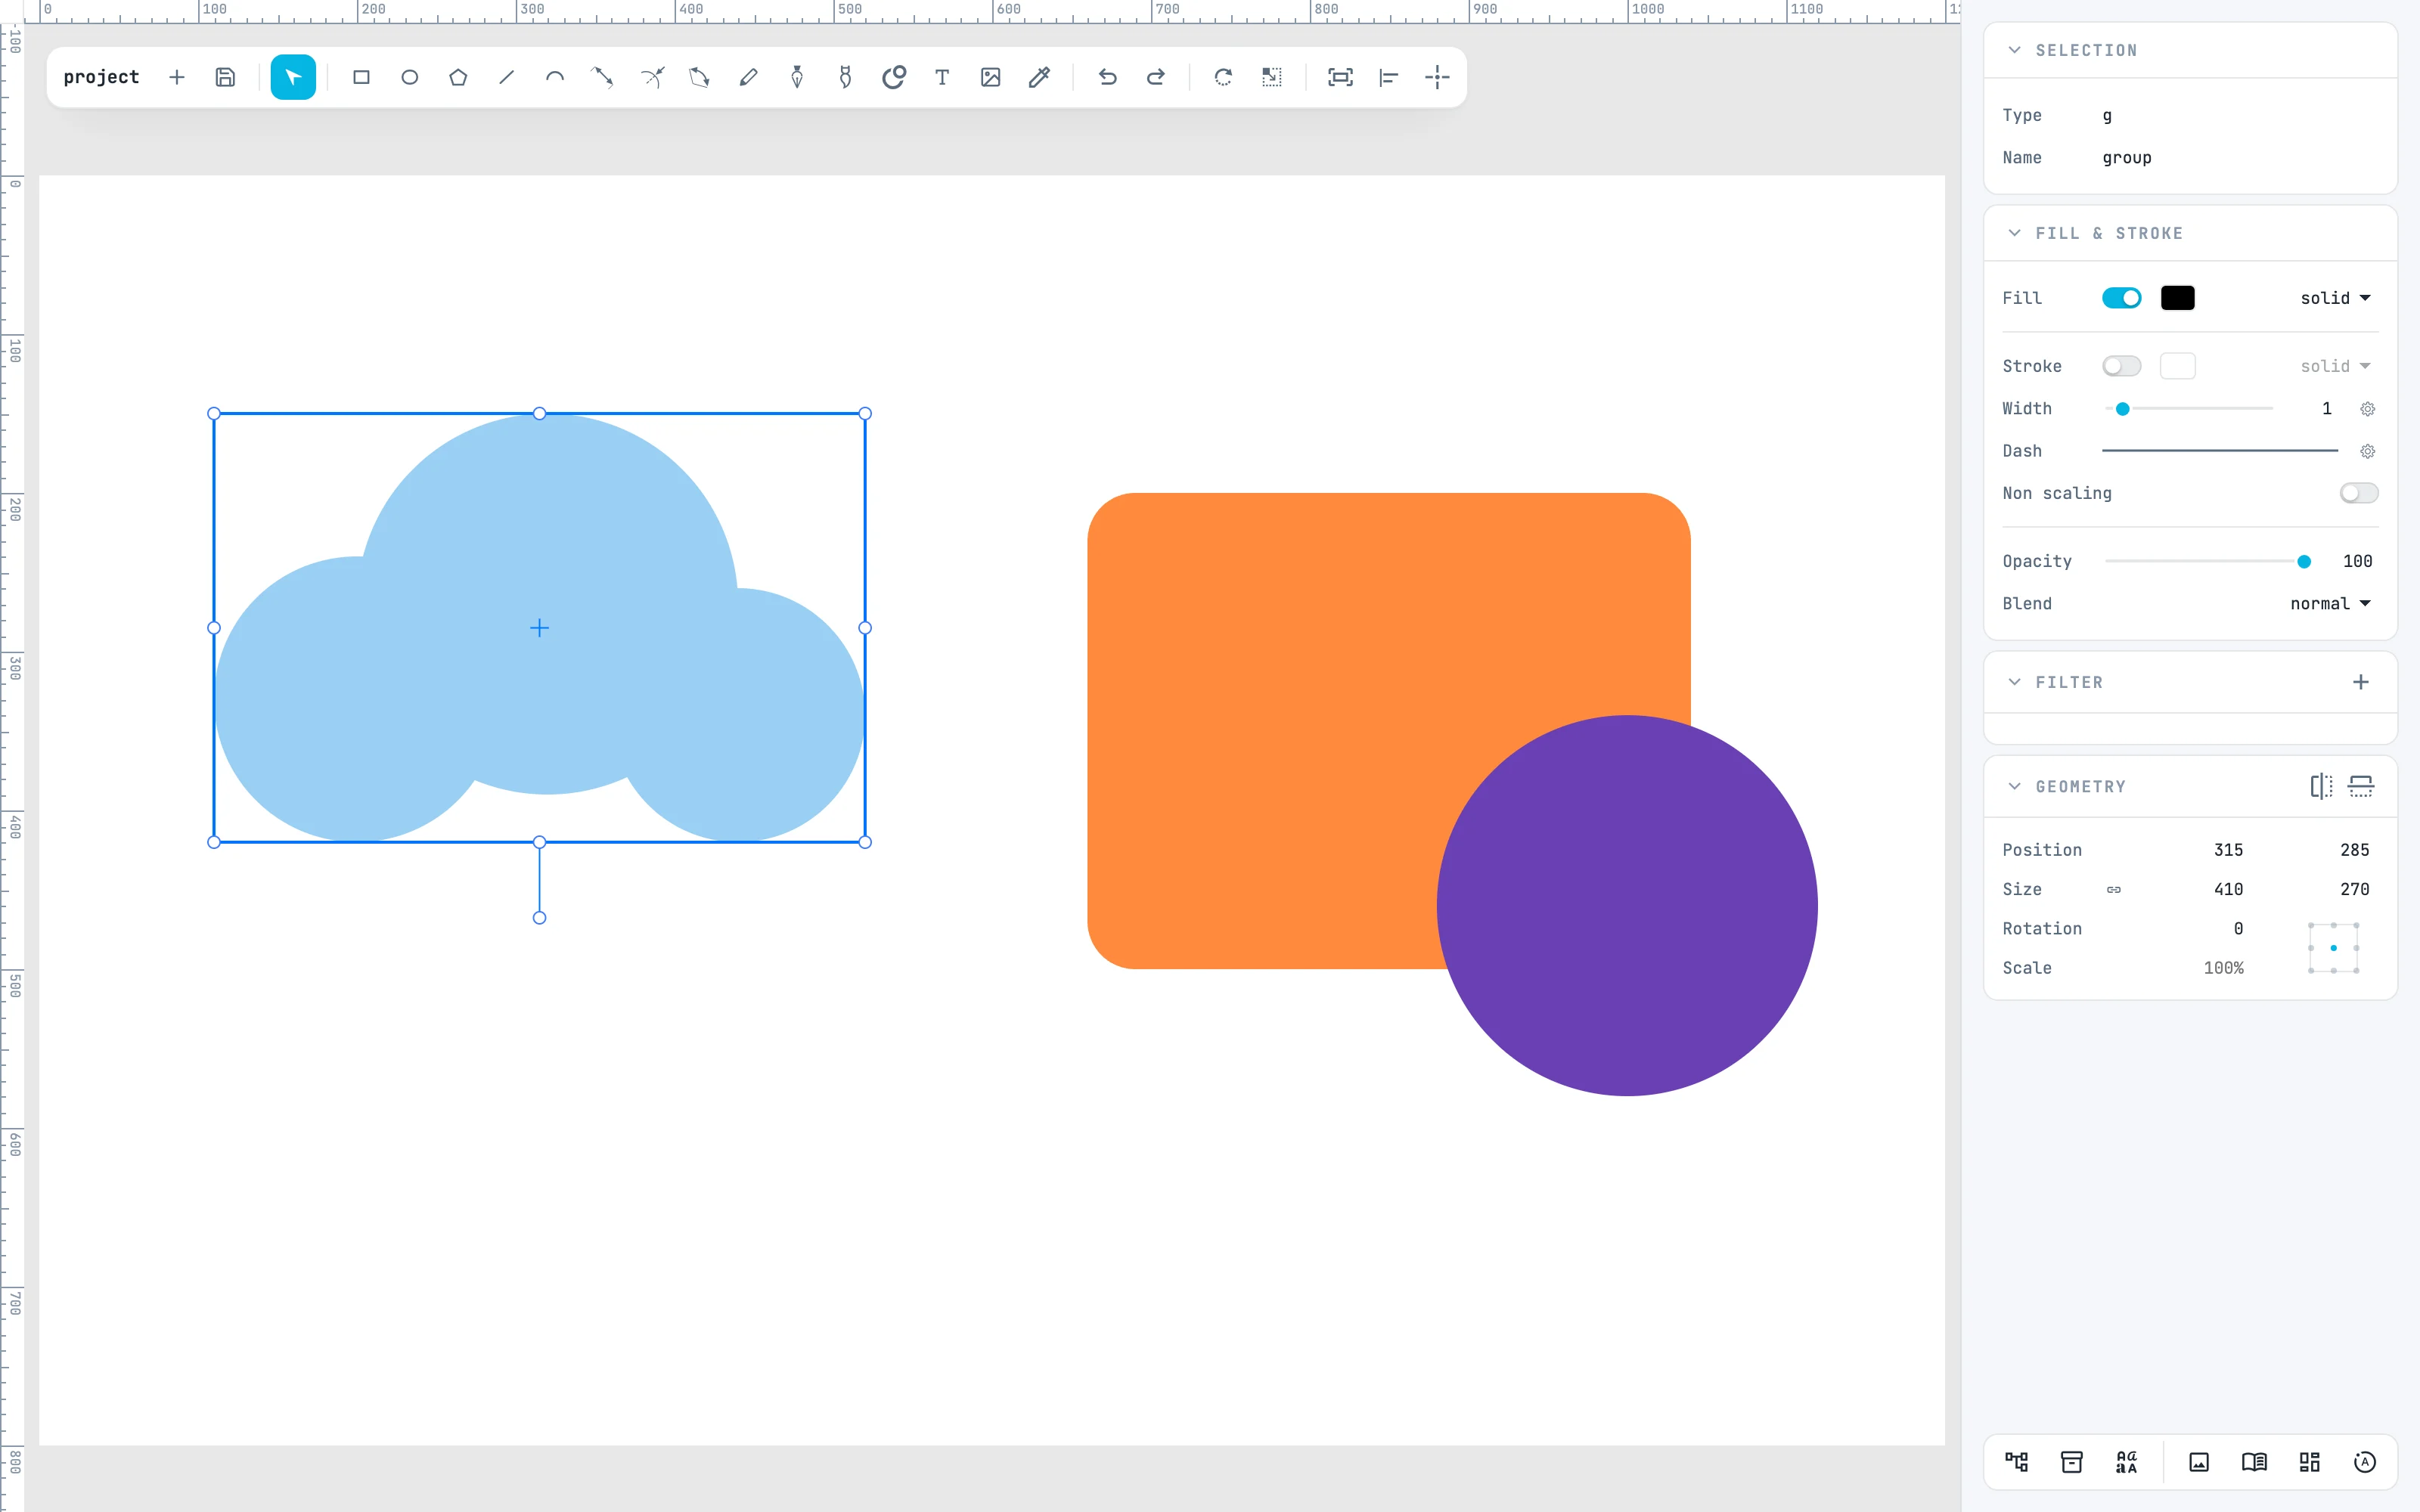Collapse the Fill & Stroke section

[x=2014, y=233]
